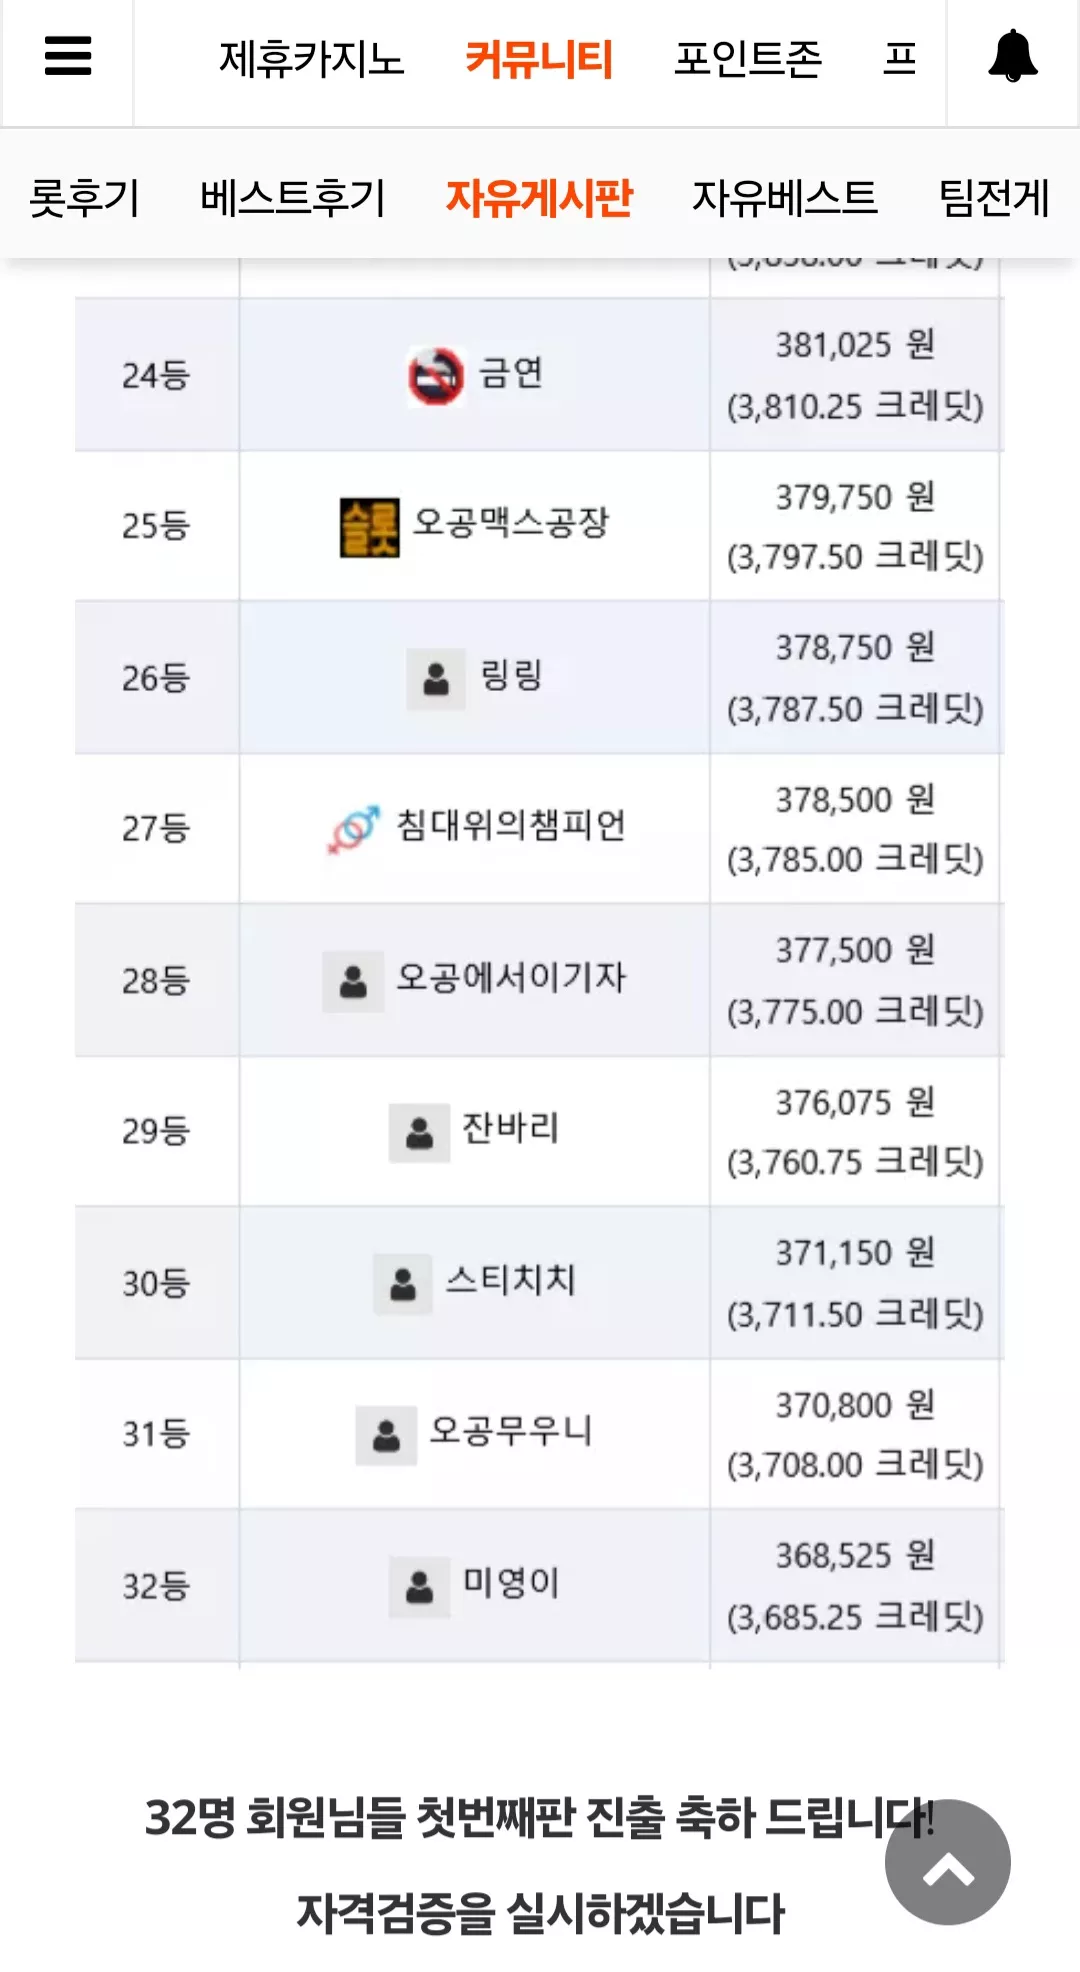Click the profile avatar beside 잔바리

420,1132
